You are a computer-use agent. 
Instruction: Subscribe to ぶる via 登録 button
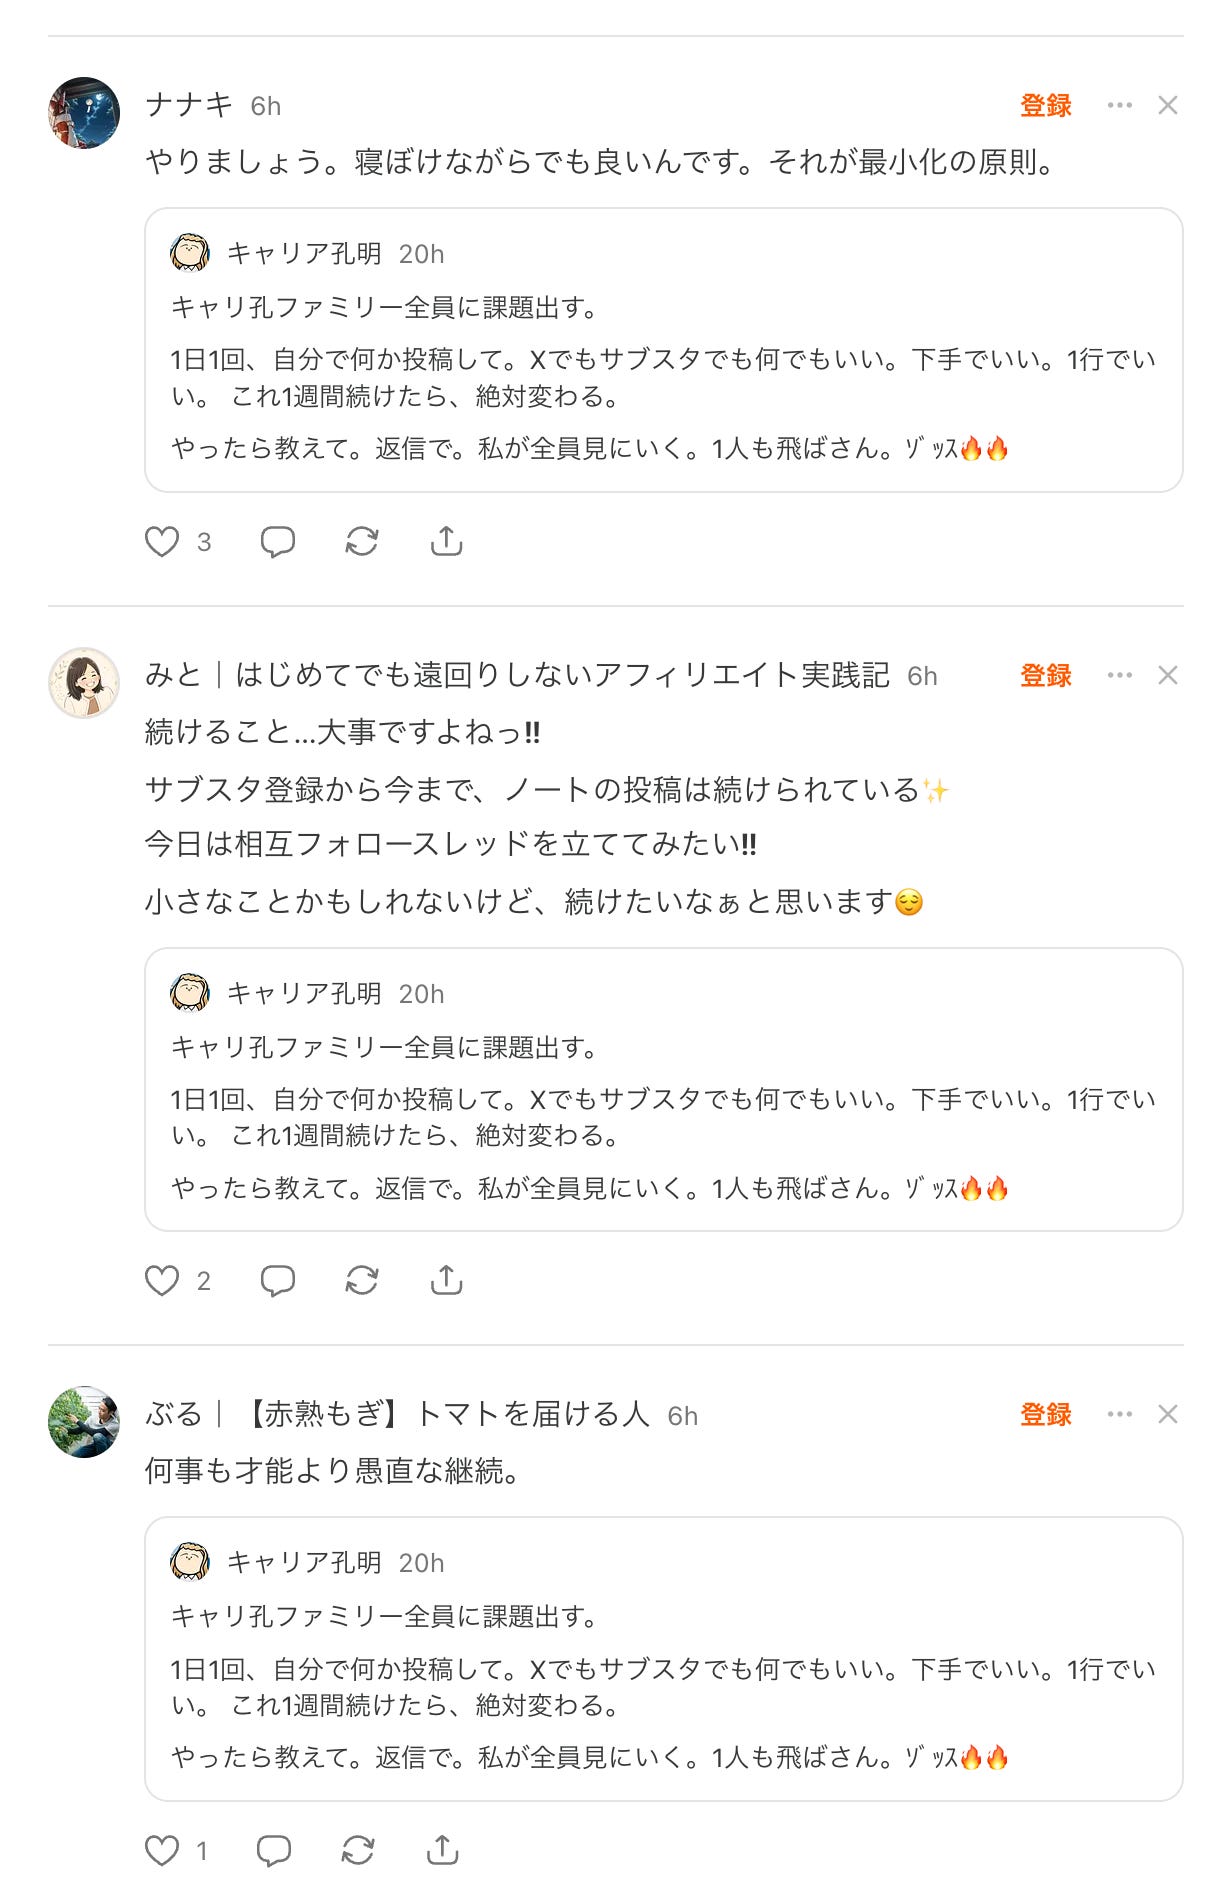tap(1046, 1414)
